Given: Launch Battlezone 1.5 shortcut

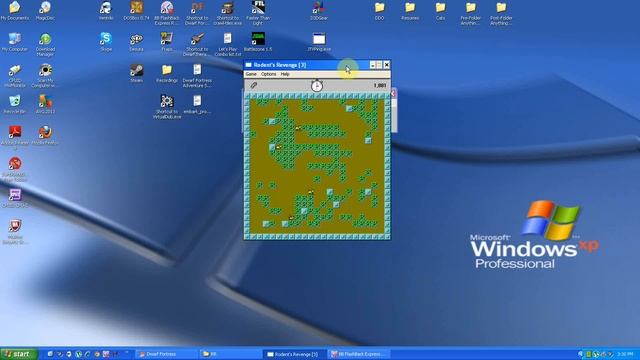Looking at the screenshot, I should 258,42.
